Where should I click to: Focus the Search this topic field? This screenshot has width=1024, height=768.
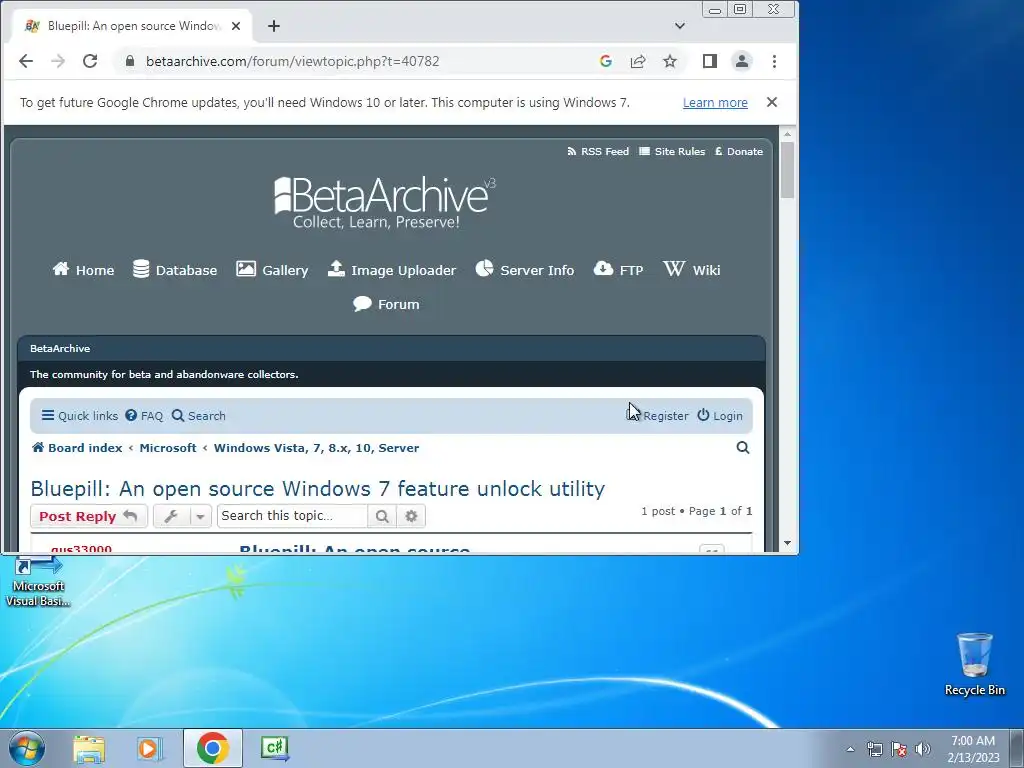point(293,516)
